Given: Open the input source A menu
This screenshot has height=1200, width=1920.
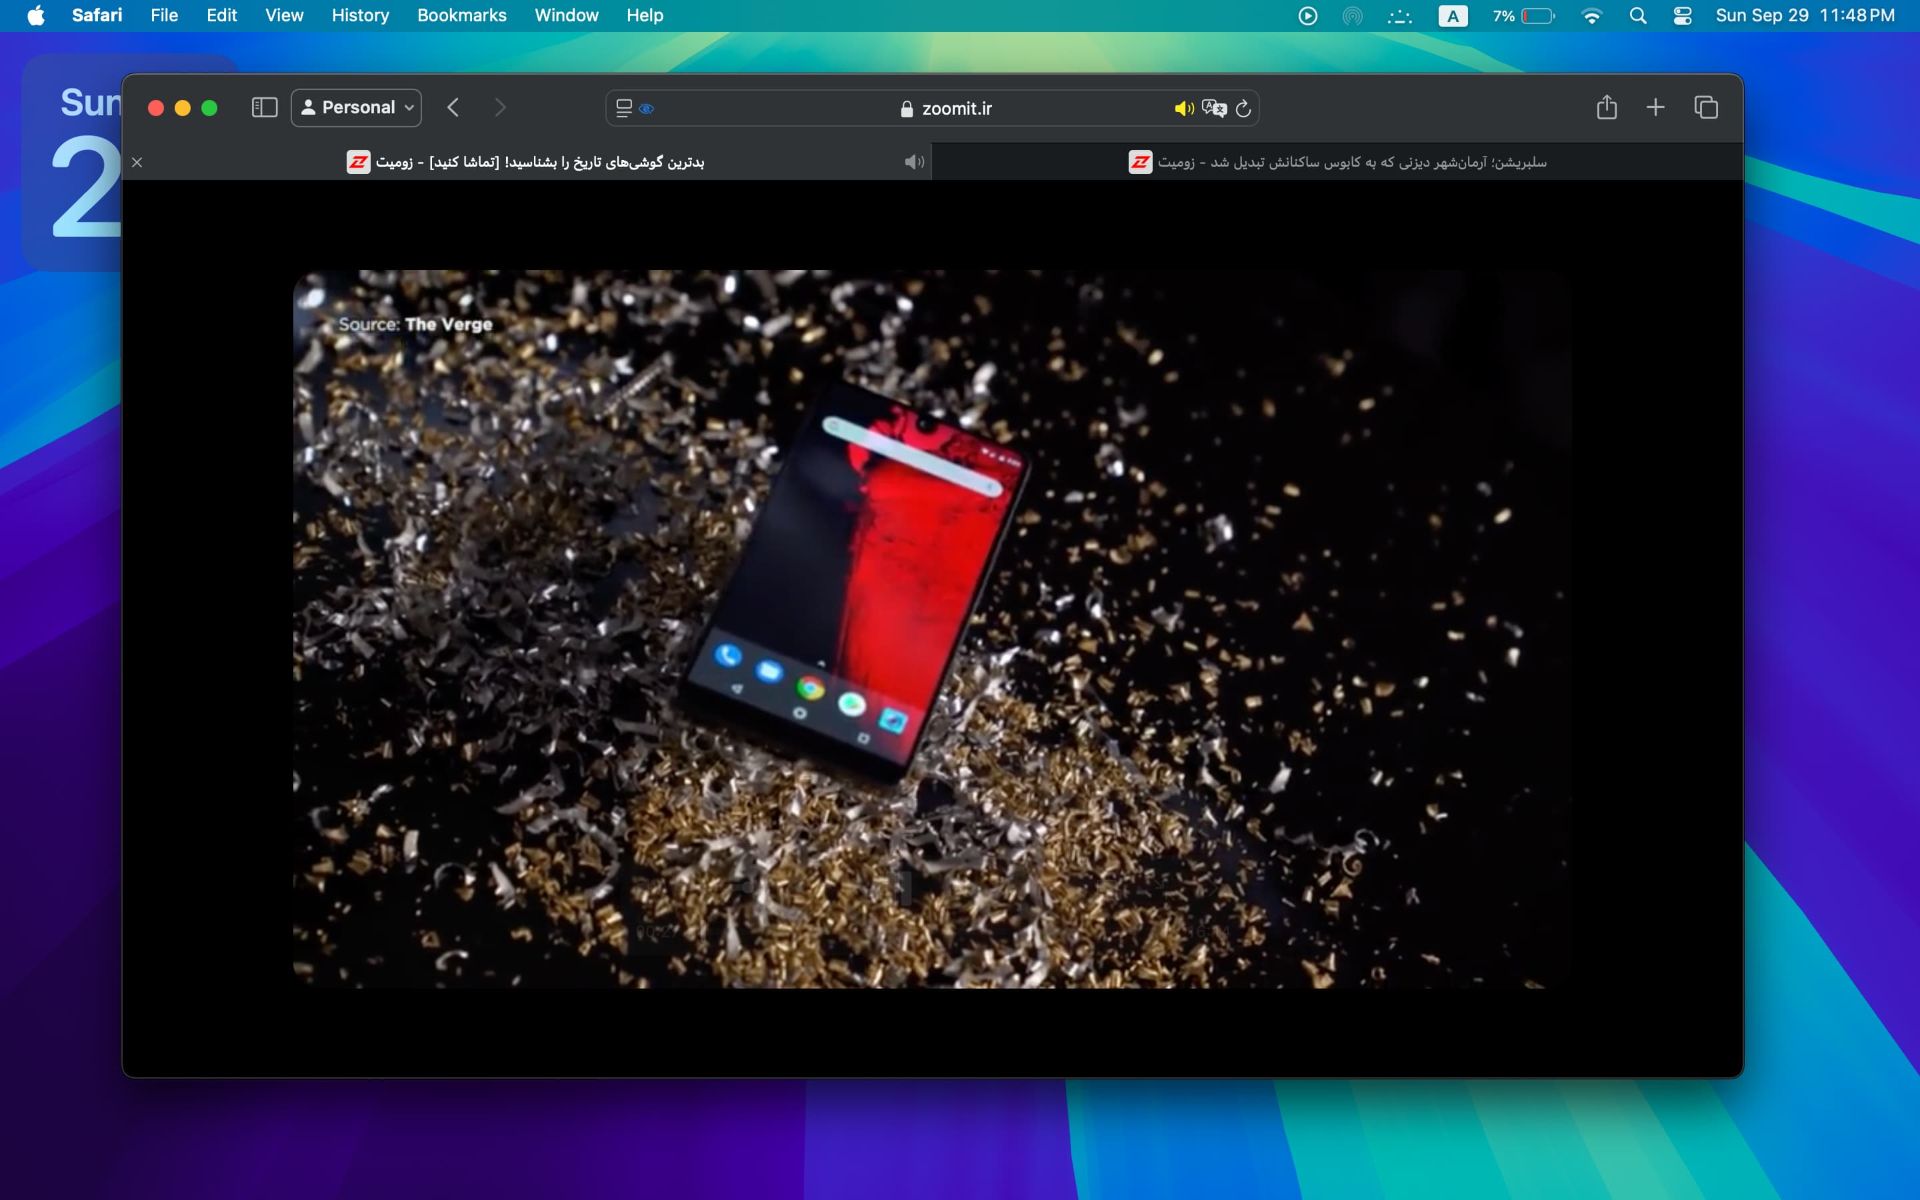Looking at the screenshot, I should click(1453, 16).
